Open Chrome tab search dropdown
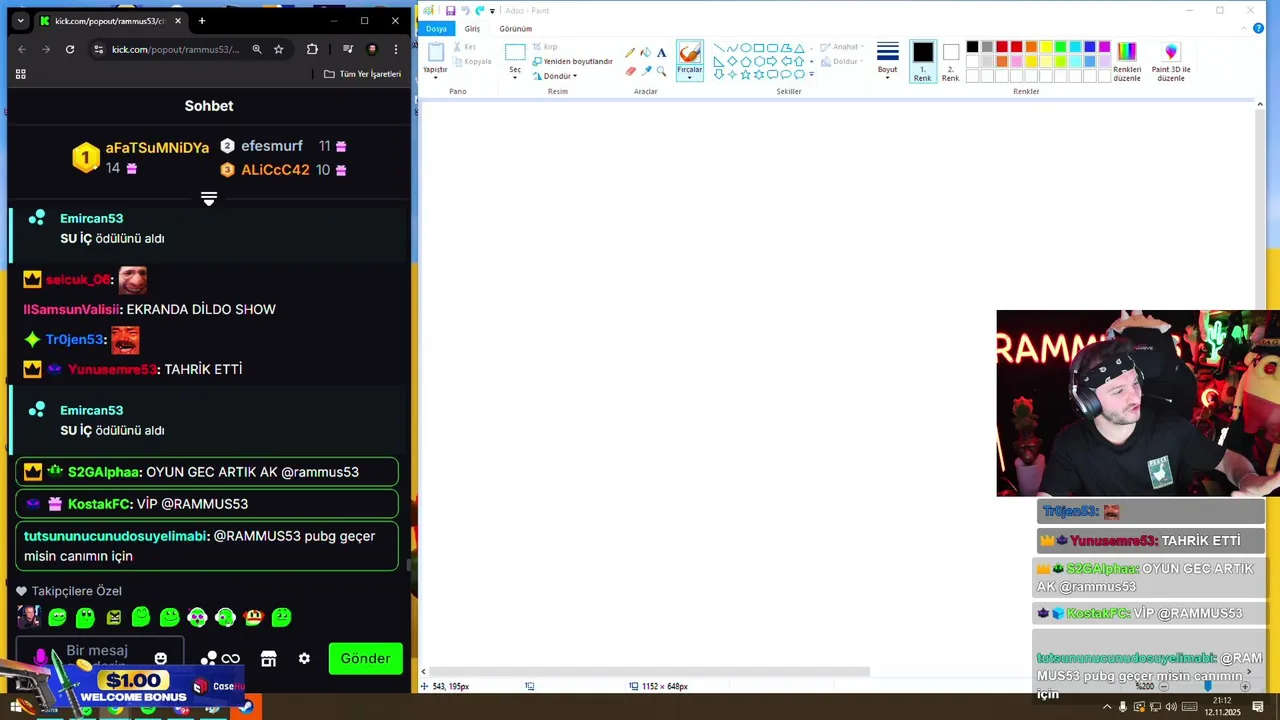Screen dimensions: 1280x720 click(x=20, y=21)
